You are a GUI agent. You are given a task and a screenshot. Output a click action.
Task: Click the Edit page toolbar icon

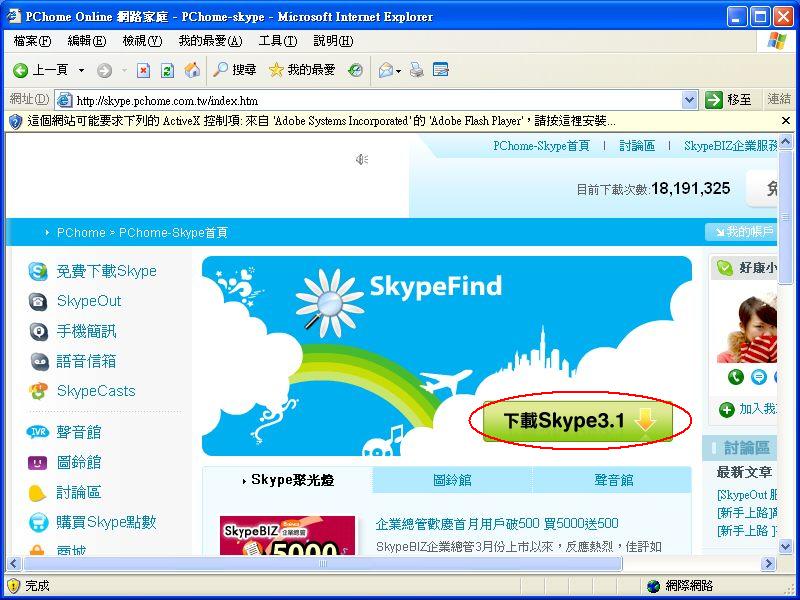[440, 70]
